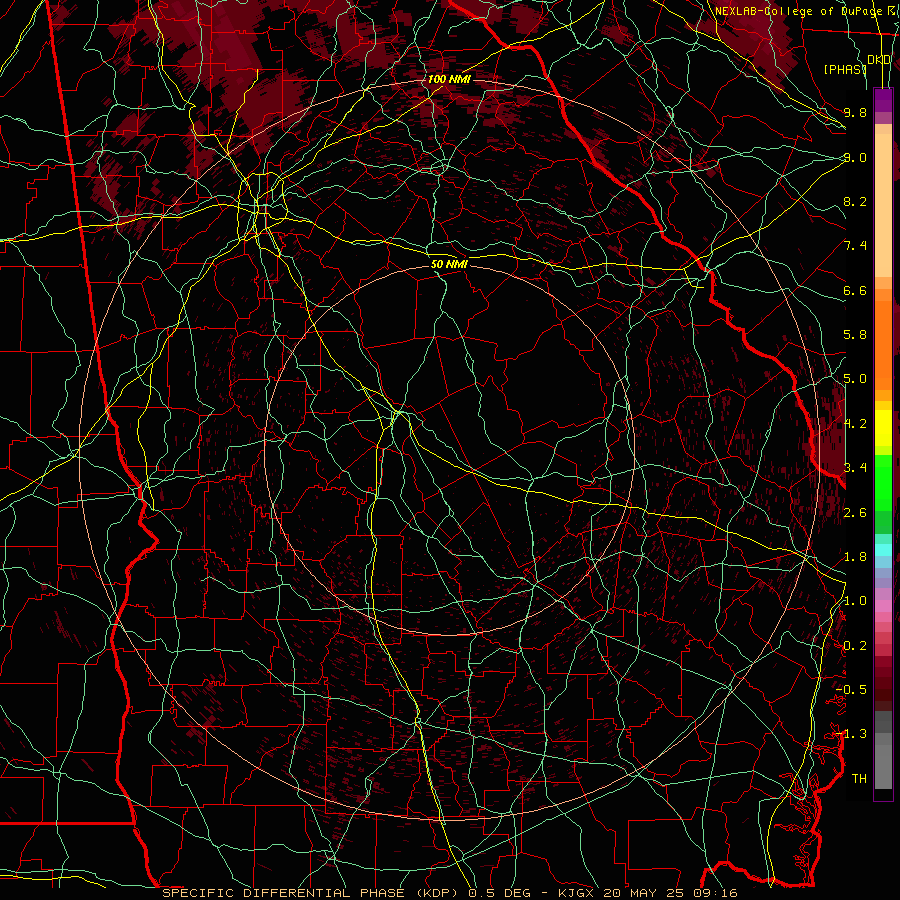Viewport: 900px width, 900px height.
Task: Click the 'TH' threshold label on the scale
Action: [859, 779]
